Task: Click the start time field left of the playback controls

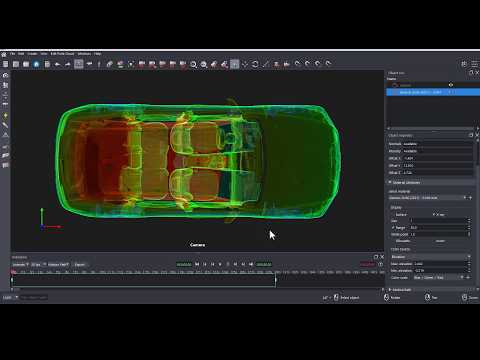Action: pyautogui.click(x=184, y=264)
